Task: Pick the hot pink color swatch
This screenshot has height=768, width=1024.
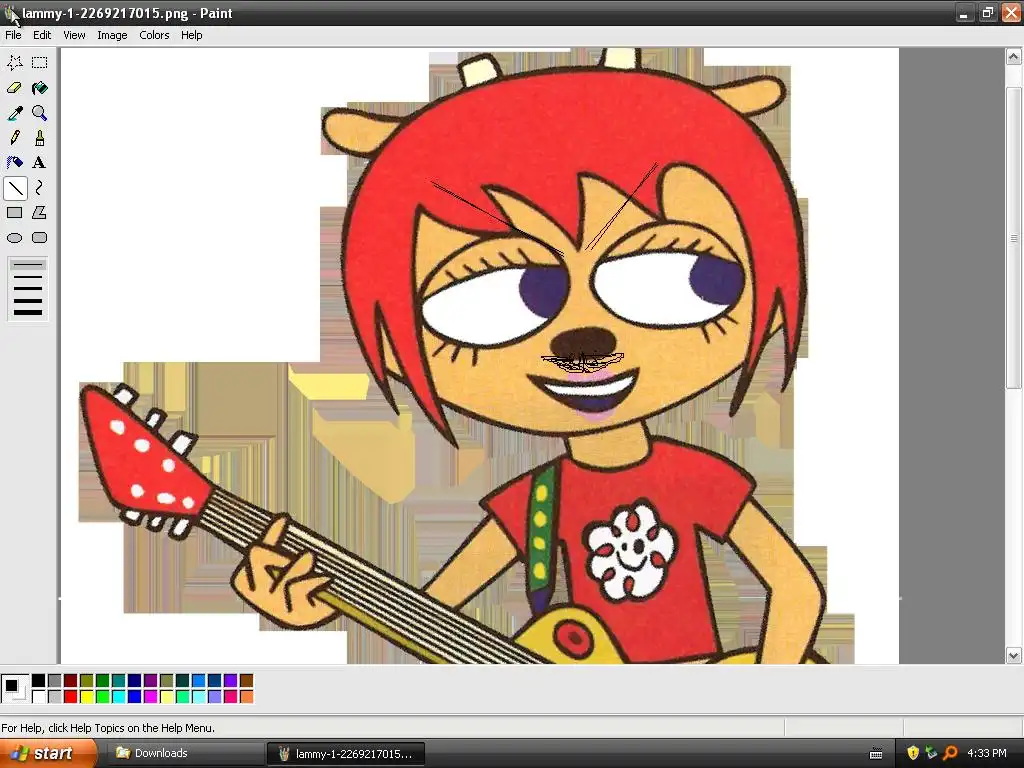Action: tap(231, 697)
